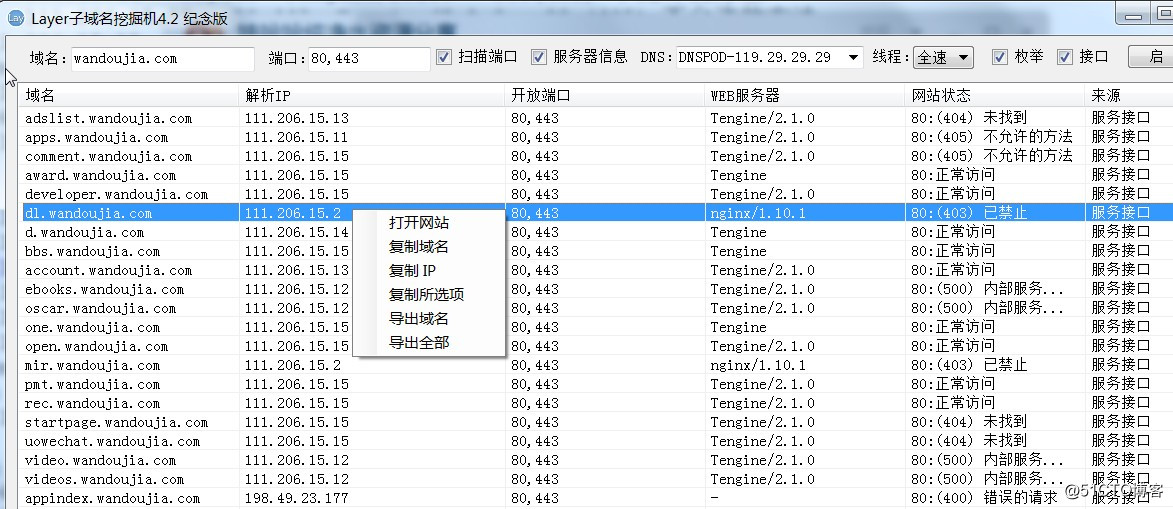Choose 导出全部 from context menu
Screen dimensions: 1173x509
[419, 343]
